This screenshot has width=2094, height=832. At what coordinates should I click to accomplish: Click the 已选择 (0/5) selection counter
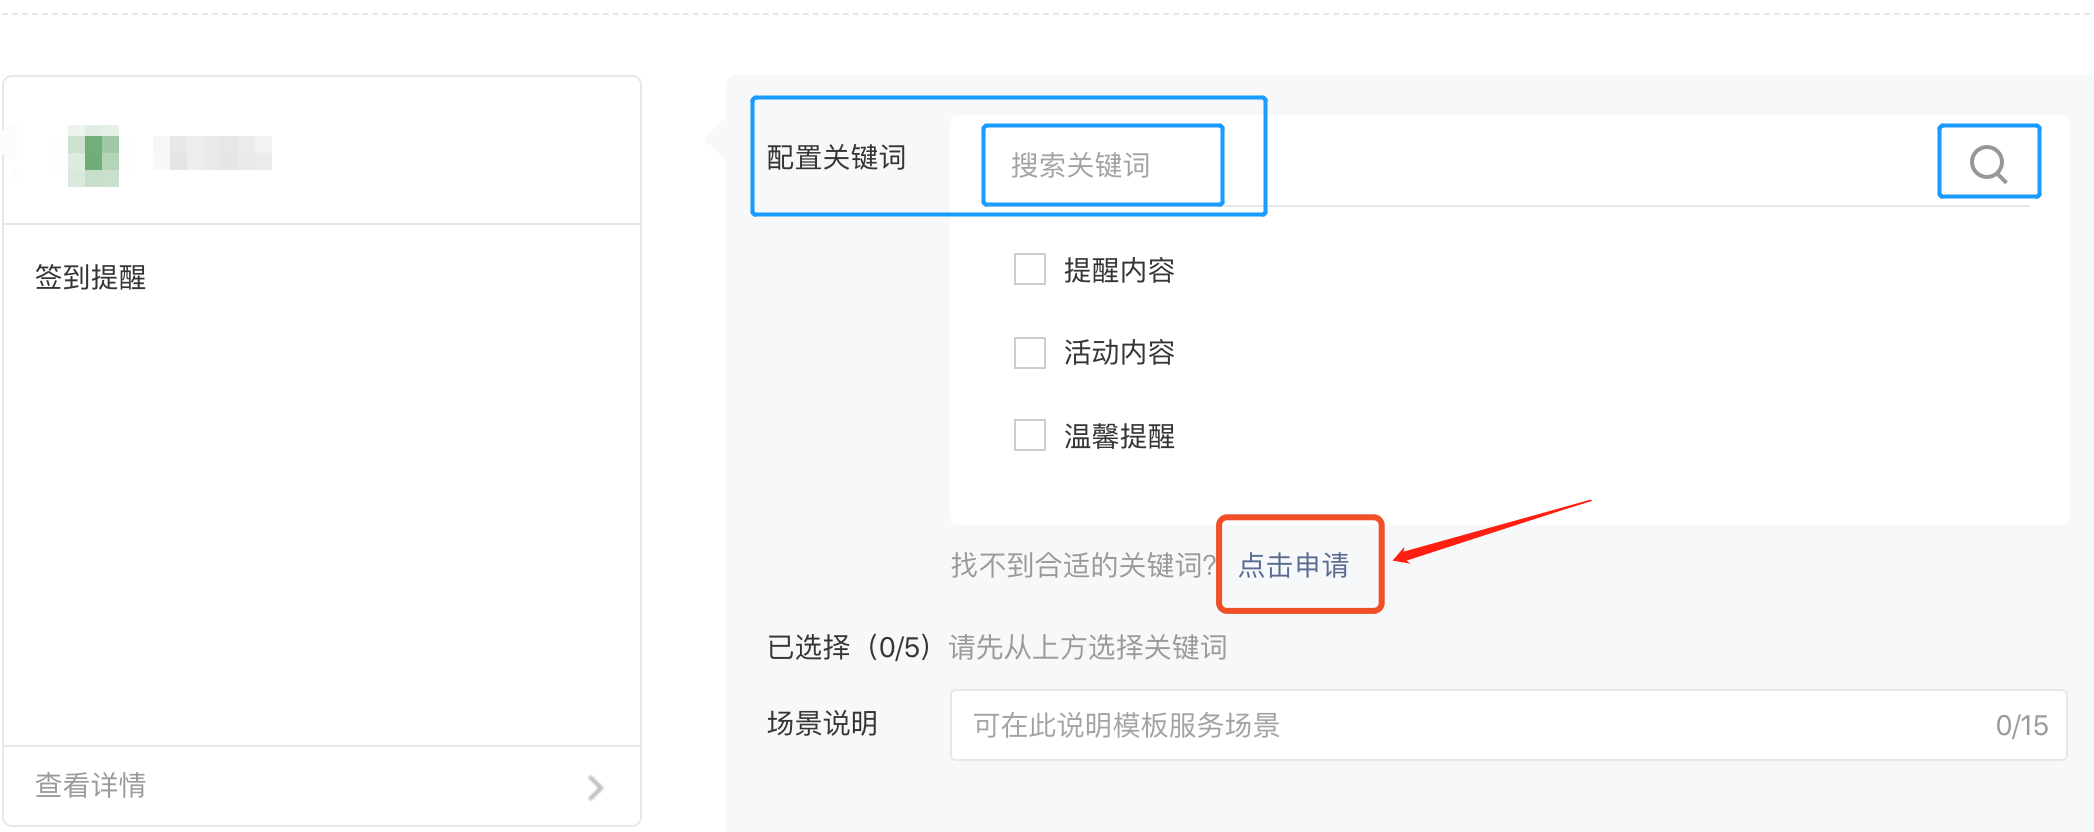click(849, 647)
